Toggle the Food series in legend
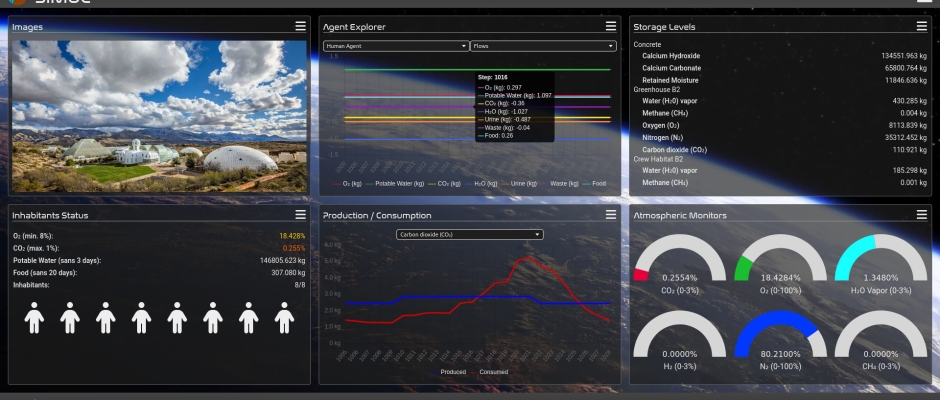The image size is (940, 400). [x=596, y=184]
